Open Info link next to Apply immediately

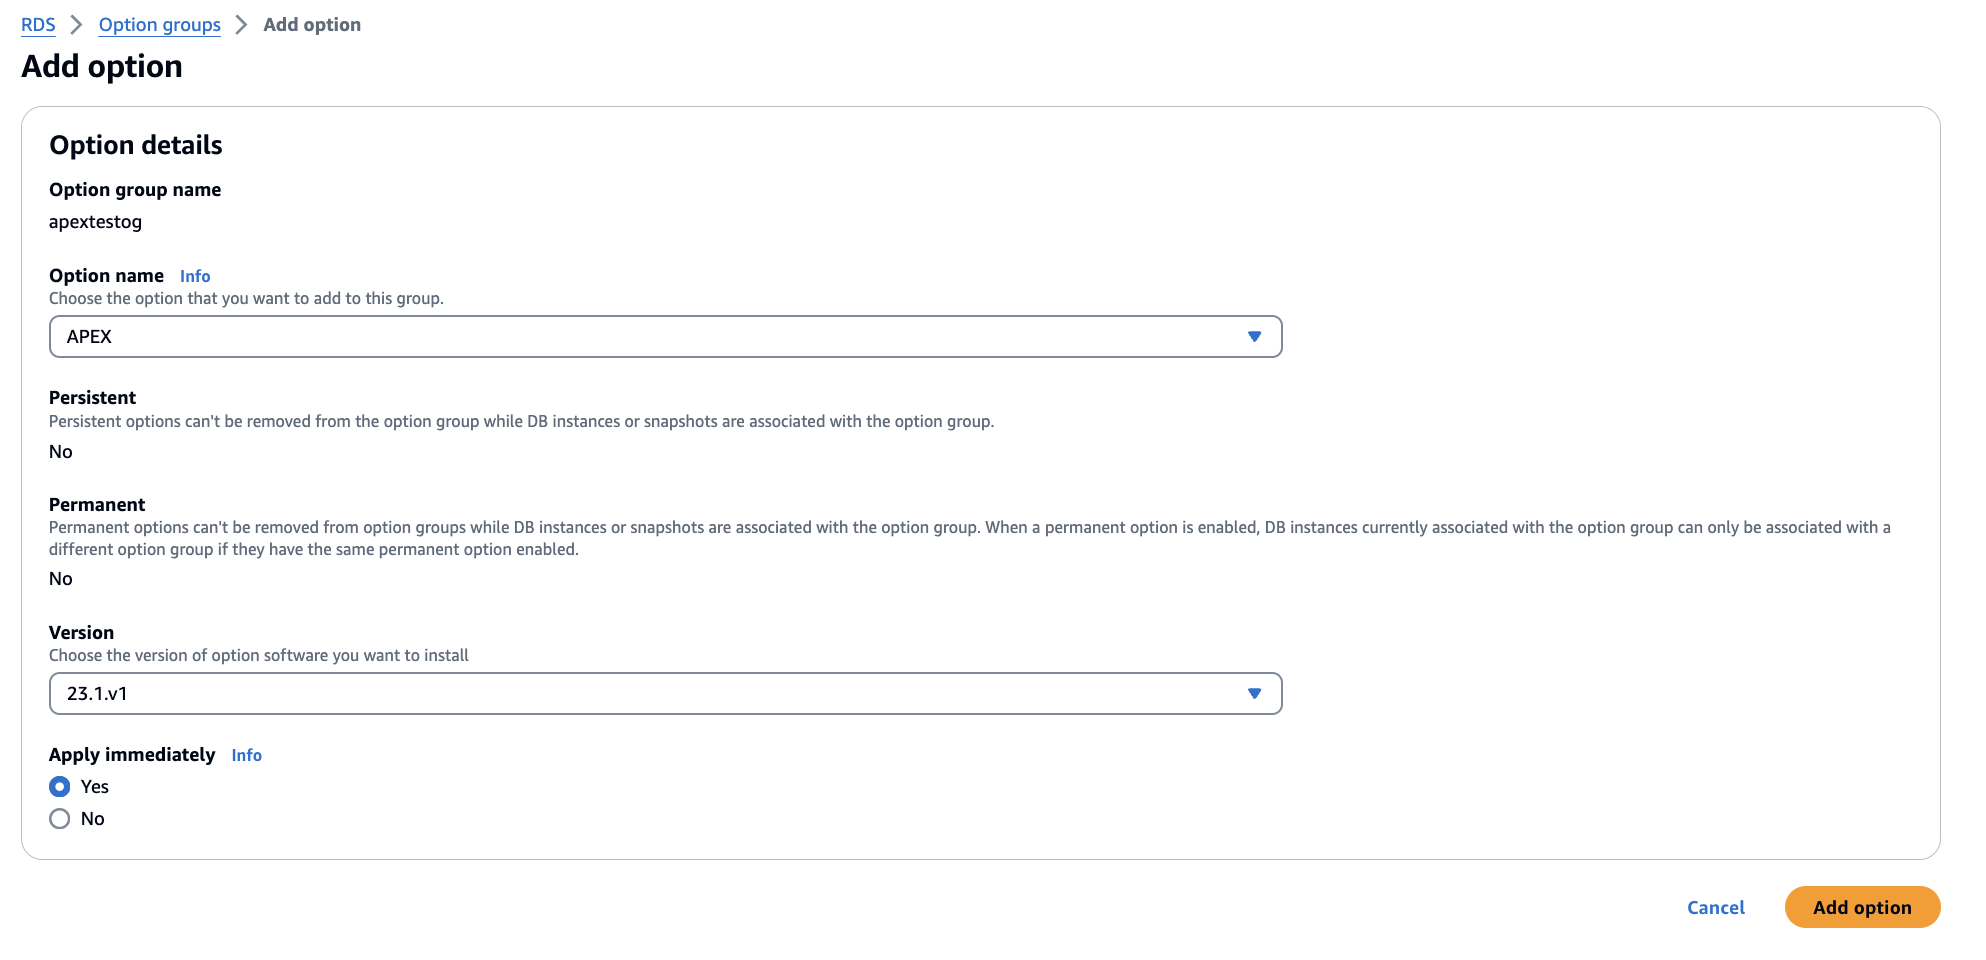point(247,755)
